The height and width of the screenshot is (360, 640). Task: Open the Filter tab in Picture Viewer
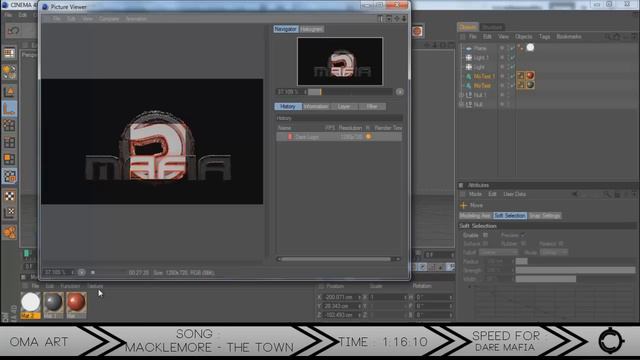coord(372,107)
